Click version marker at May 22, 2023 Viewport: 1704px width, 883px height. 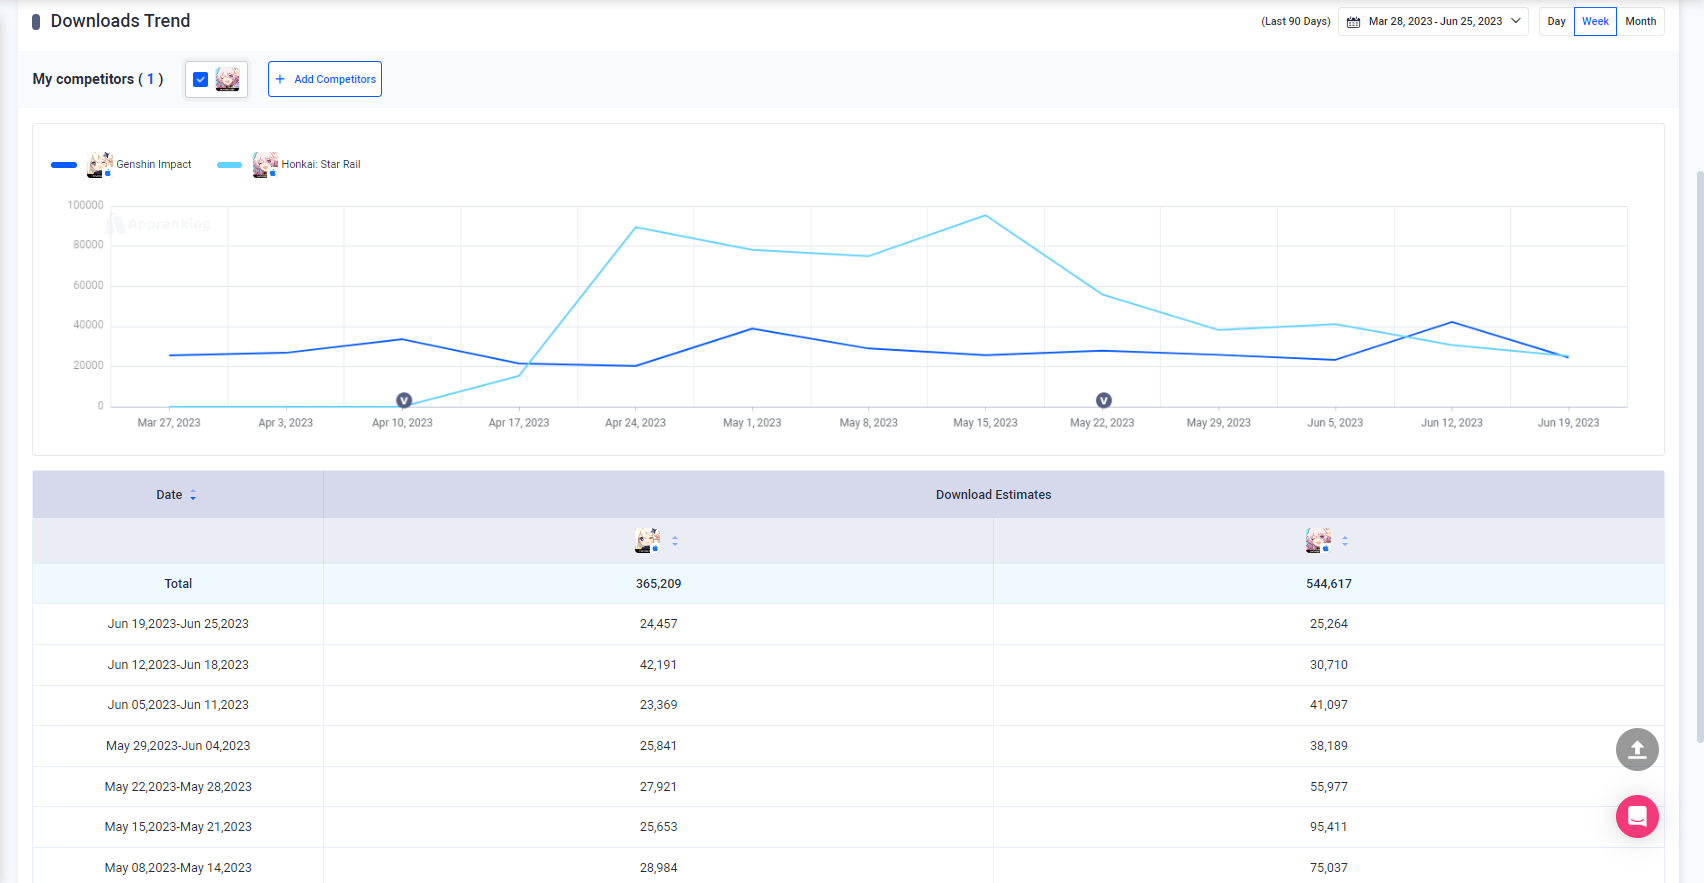pos(1104,400)
